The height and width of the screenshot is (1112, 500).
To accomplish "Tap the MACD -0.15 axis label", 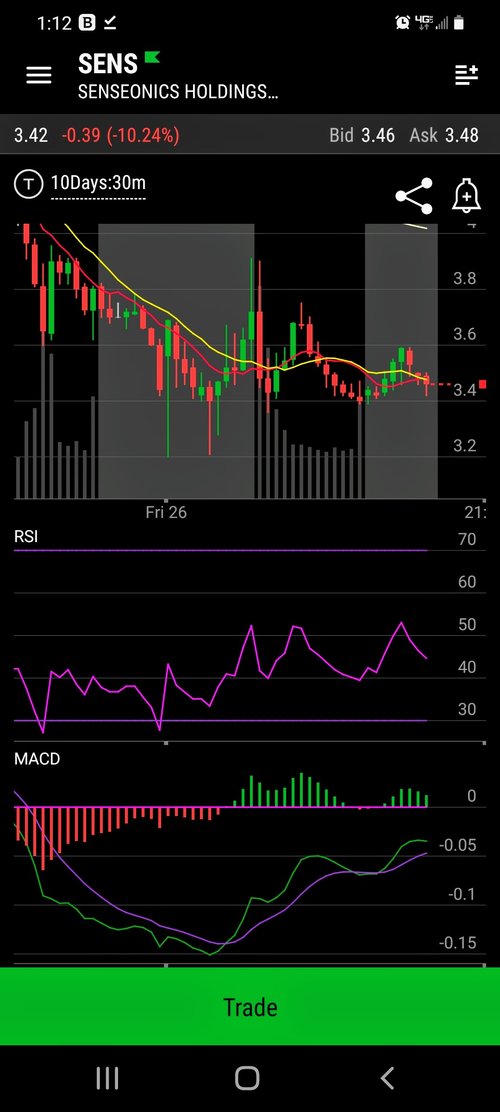I will (457, 943).
